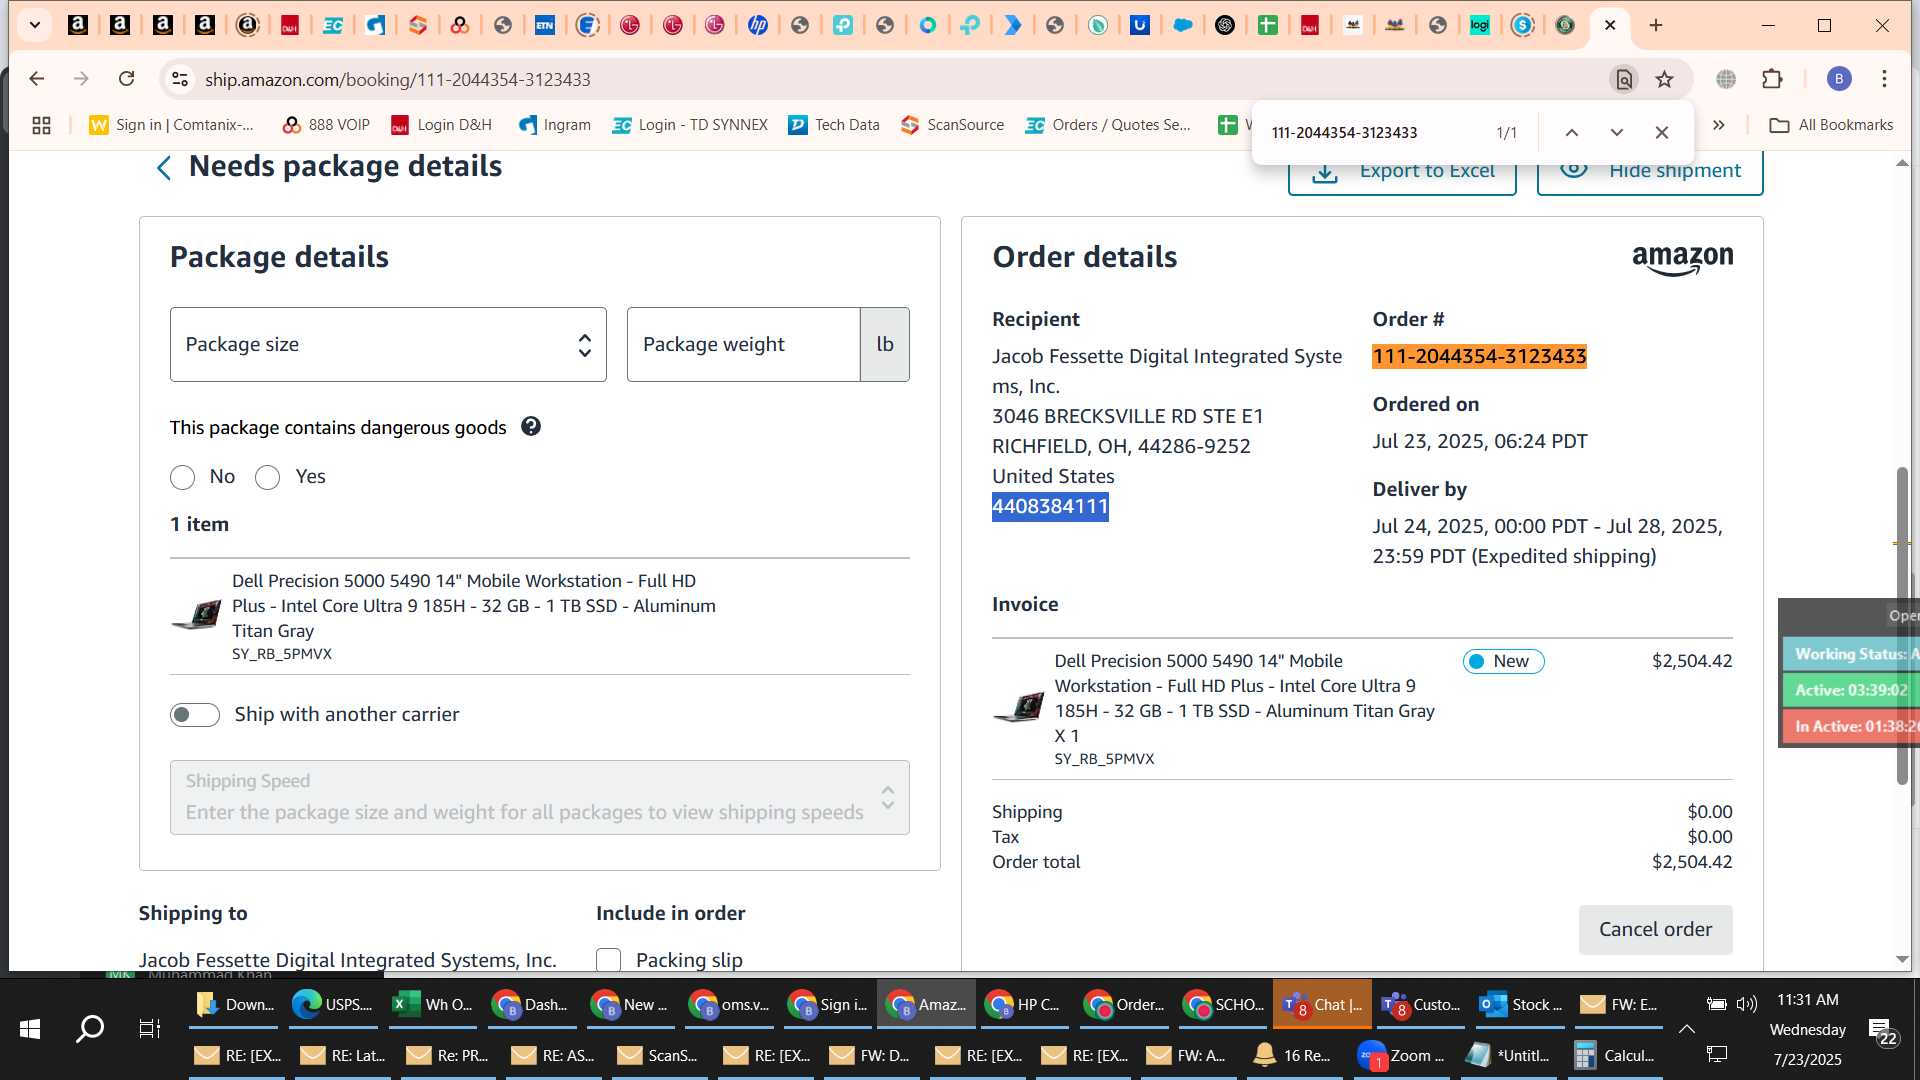Open Teams Chat taskbar window

[x=1322, y=1004]
